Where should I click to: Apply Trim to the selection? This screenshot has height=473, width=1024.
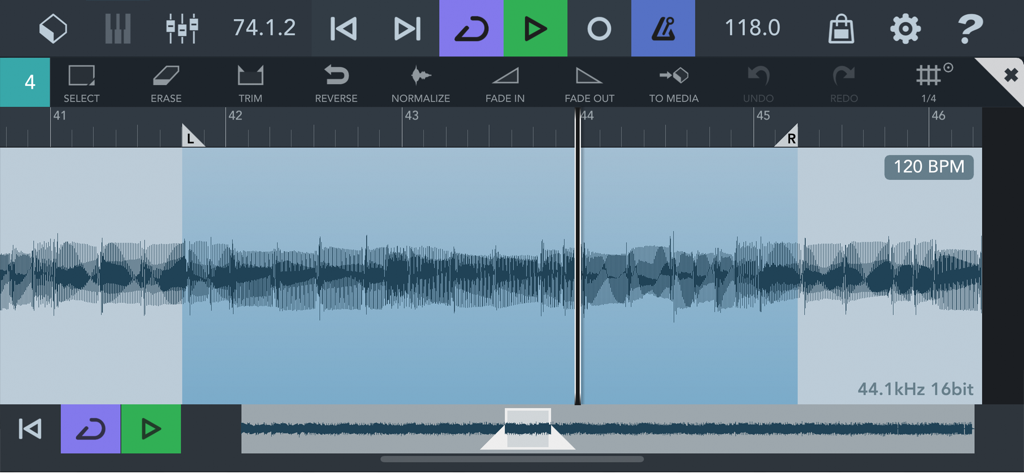point(250,83)
